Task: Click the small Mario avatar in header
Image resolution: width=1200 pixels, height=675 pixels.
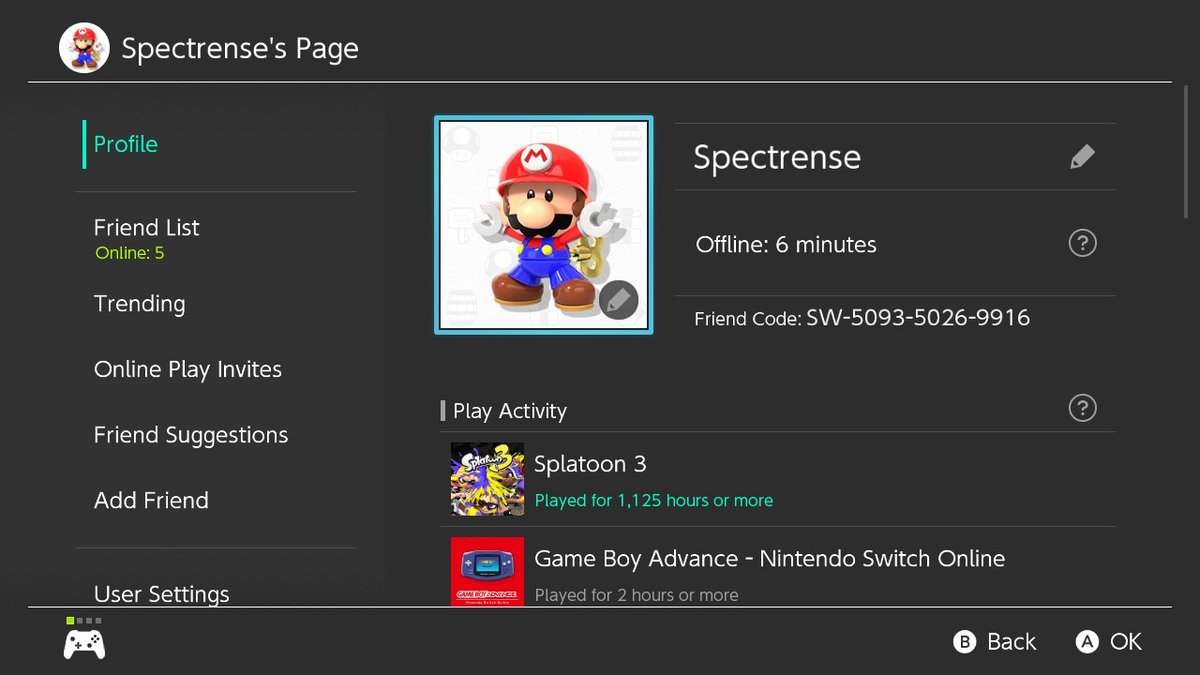Action: click(84, 48)
